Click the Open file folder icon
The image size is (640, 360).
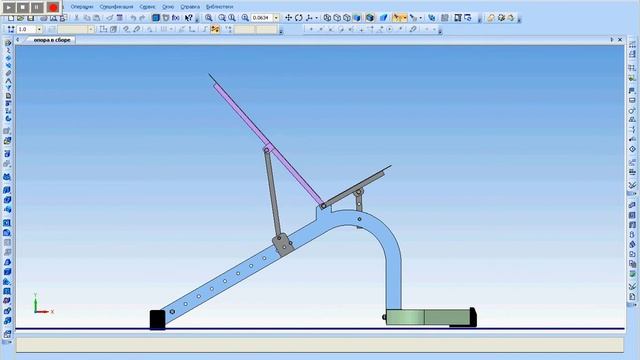(20, 18)
